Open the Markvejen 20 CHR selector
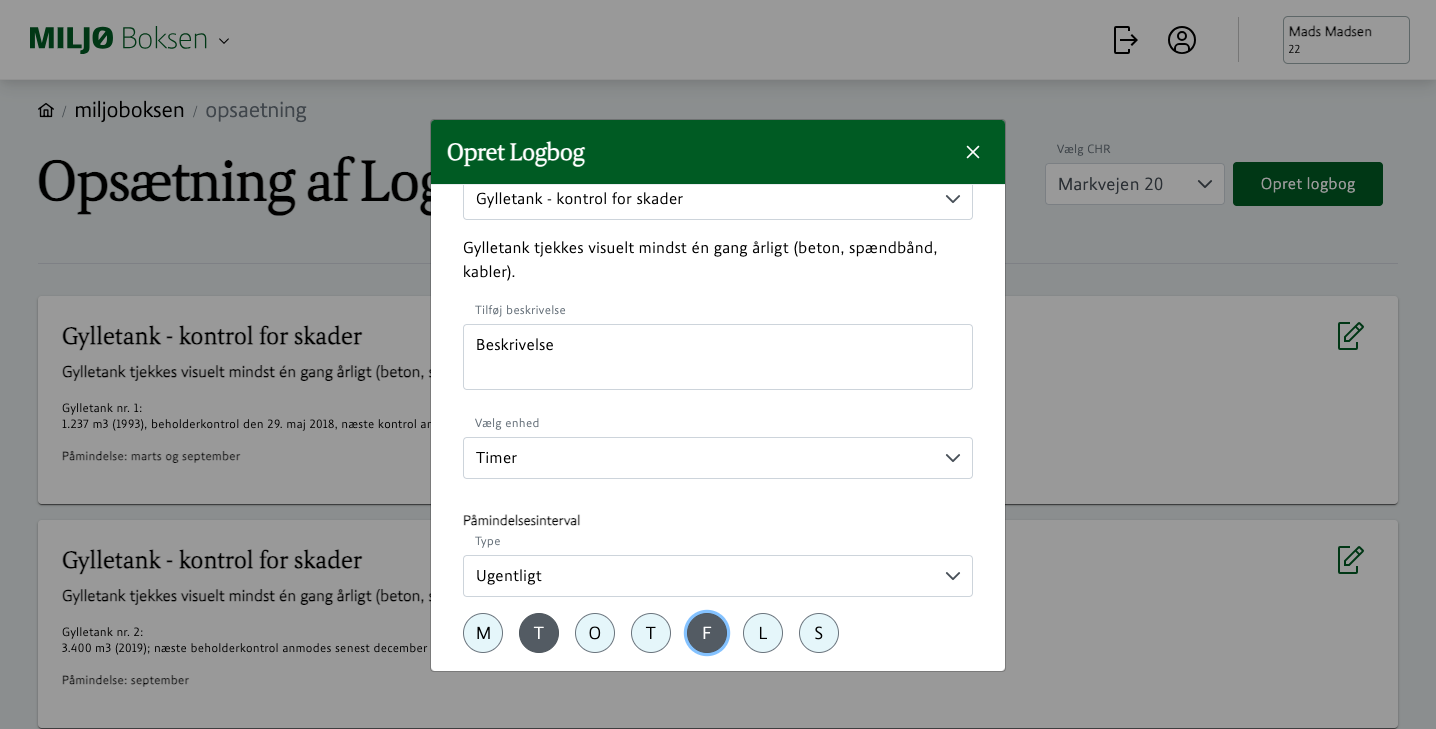Image resolution: width=1436 pixels, height=729 pixels. pos(1134,184)
